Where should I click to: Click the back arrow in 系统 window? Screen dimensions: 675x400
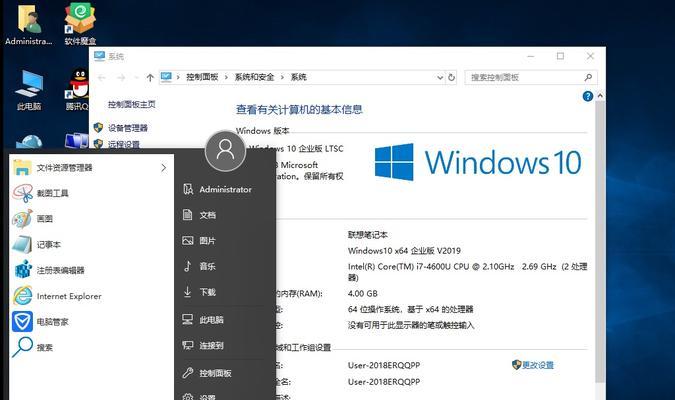[x=102, y=78]
